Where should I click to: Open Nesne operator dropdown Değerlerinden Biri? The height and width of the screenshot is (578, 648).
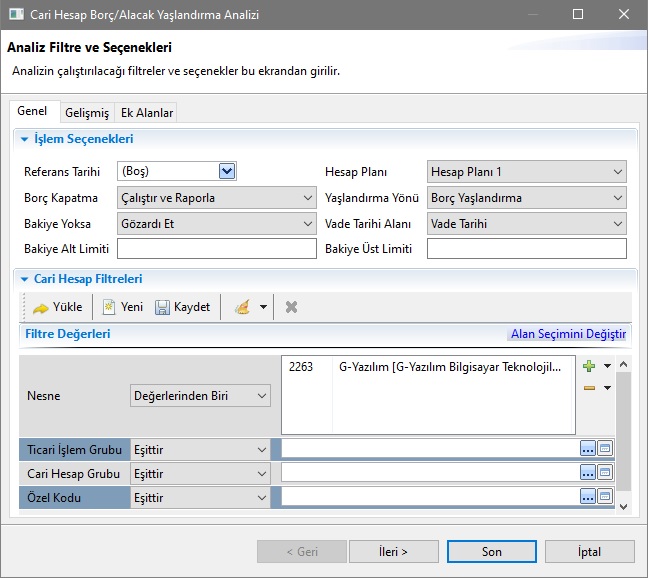tap(200, 396)
